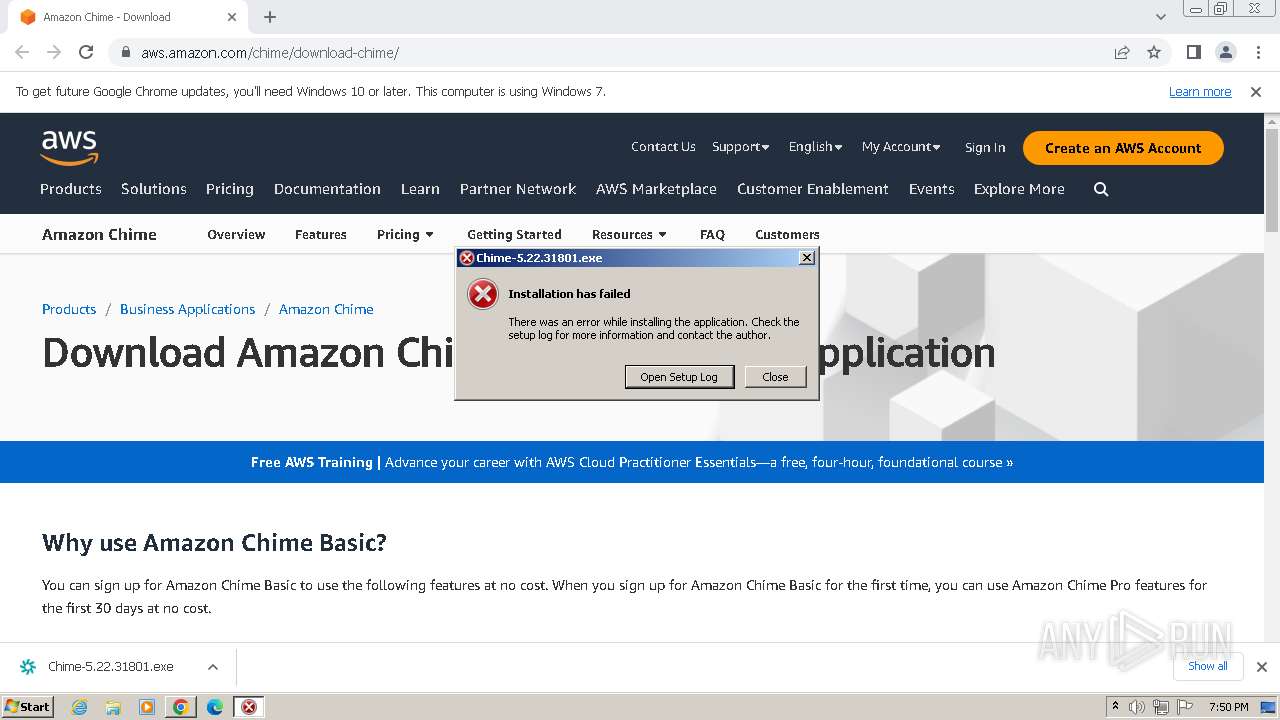Click the AWS logo
1280x720 pixels.
[69, 148]
